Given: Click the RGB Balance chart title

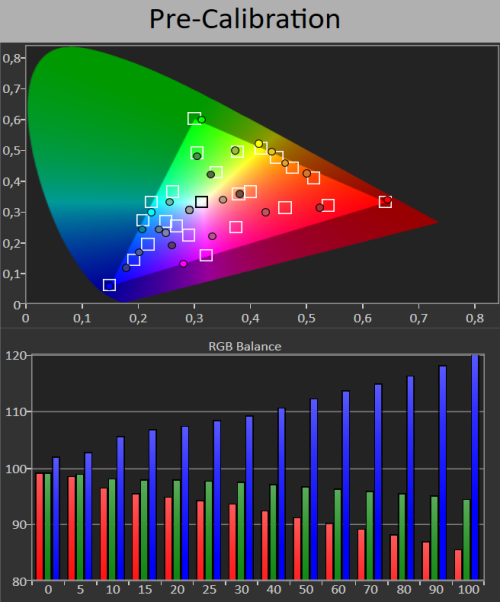Looking at the screenshot, I should [245, 346].
